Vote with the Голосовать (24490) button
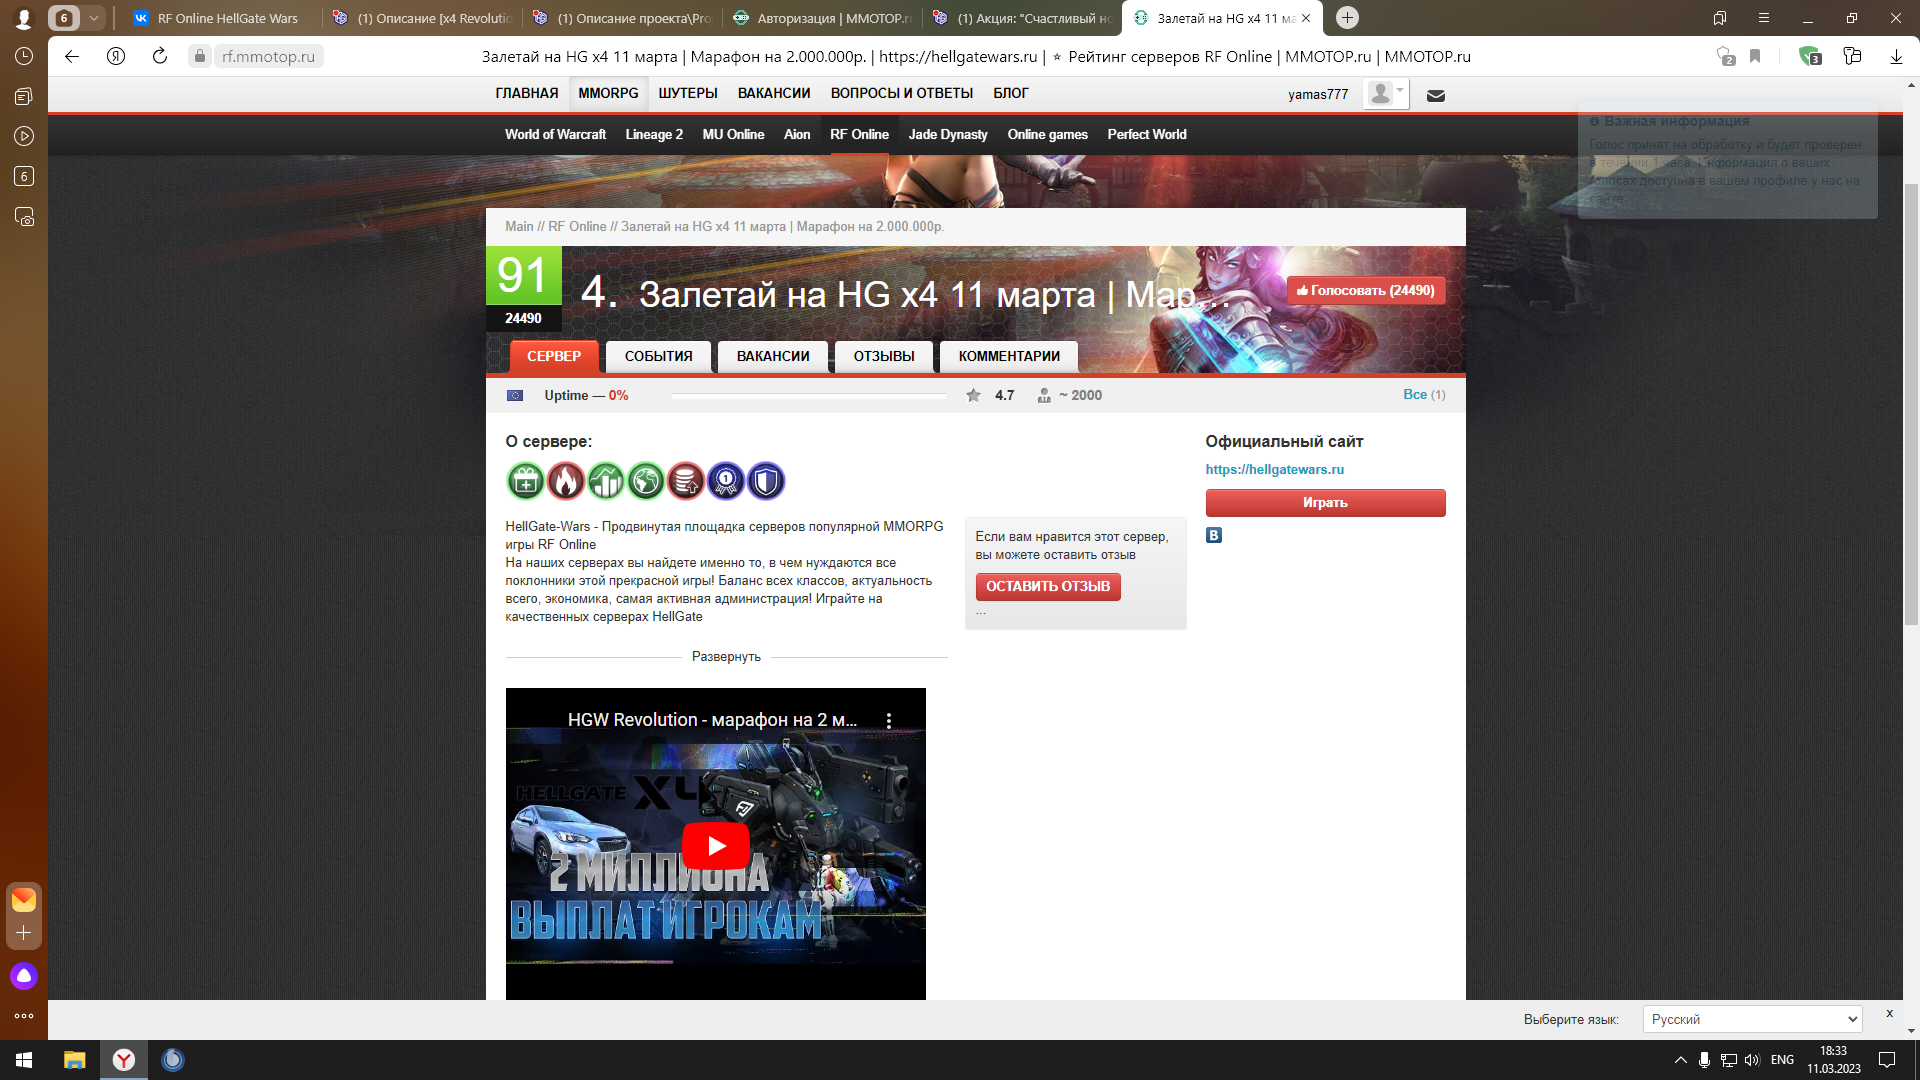This screenshot has height=1080, width=1920. [1366, 290]
